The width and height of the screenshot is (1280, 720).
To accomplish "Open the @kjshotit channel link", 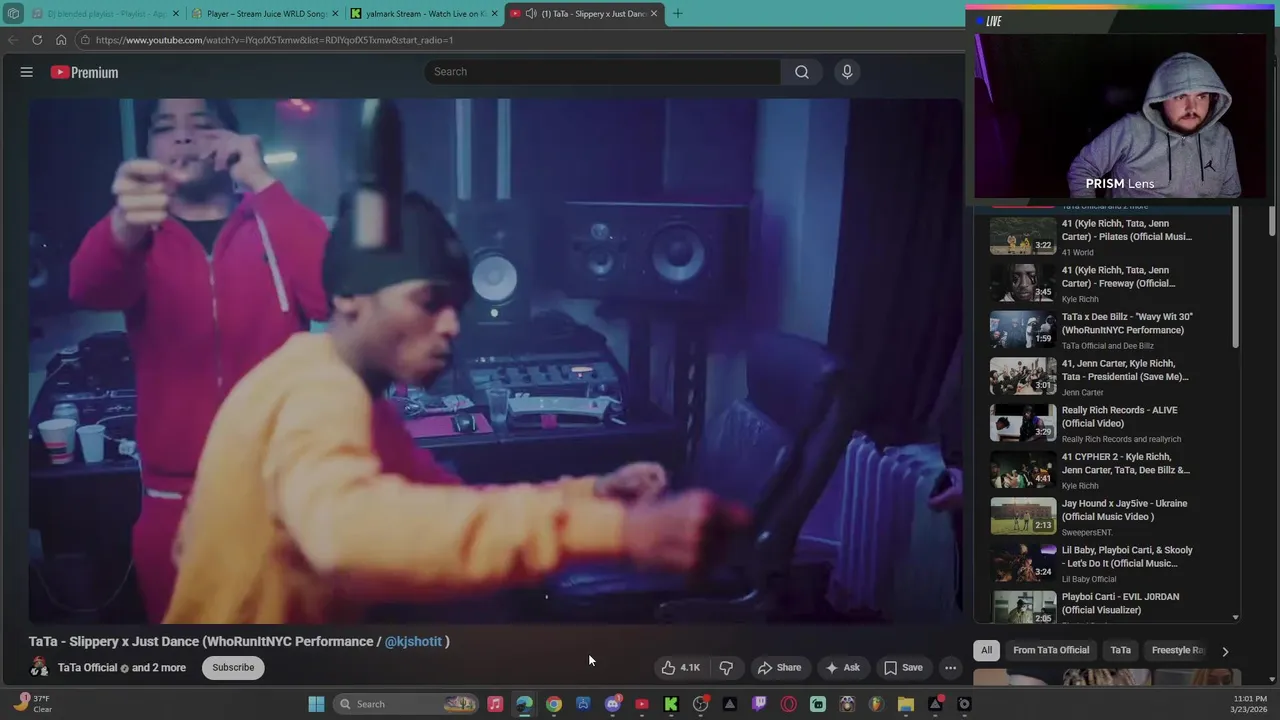I will [x=413, y=642].
